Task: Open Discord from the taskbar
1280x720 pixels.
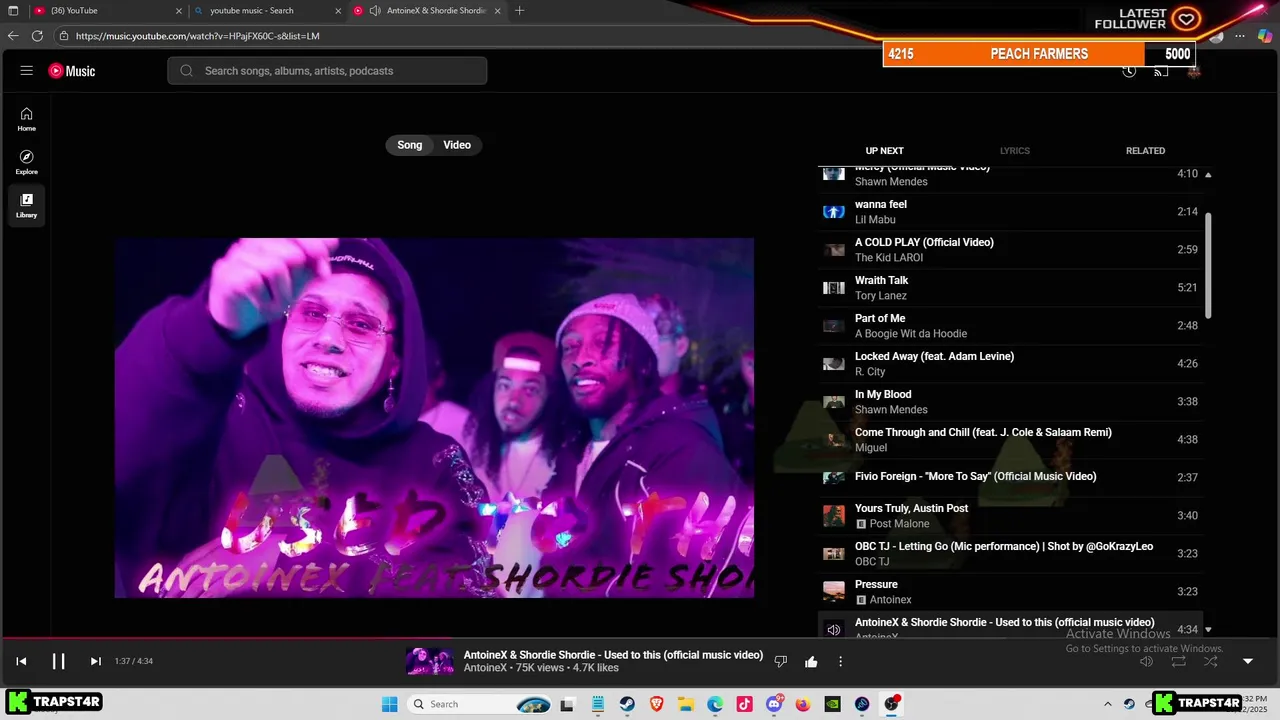Action: click(x=774, y=704)
